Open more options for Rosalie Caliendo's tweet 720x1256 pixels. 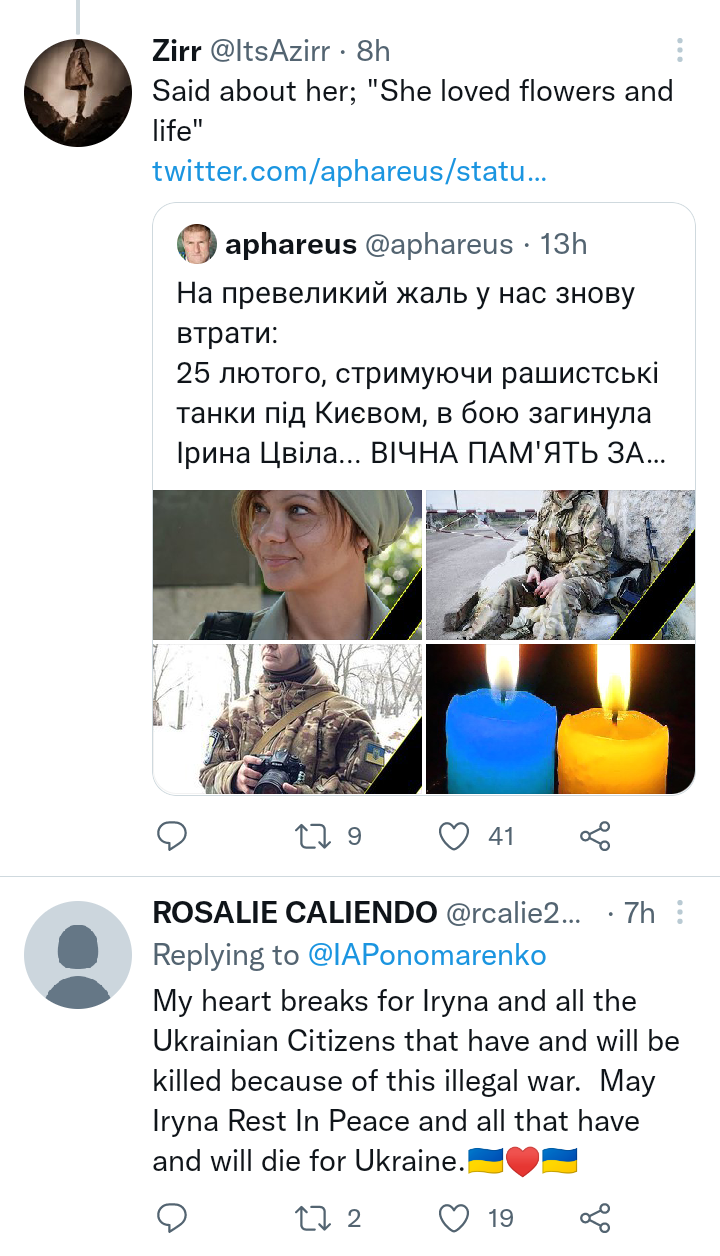[x=680, y=912]
